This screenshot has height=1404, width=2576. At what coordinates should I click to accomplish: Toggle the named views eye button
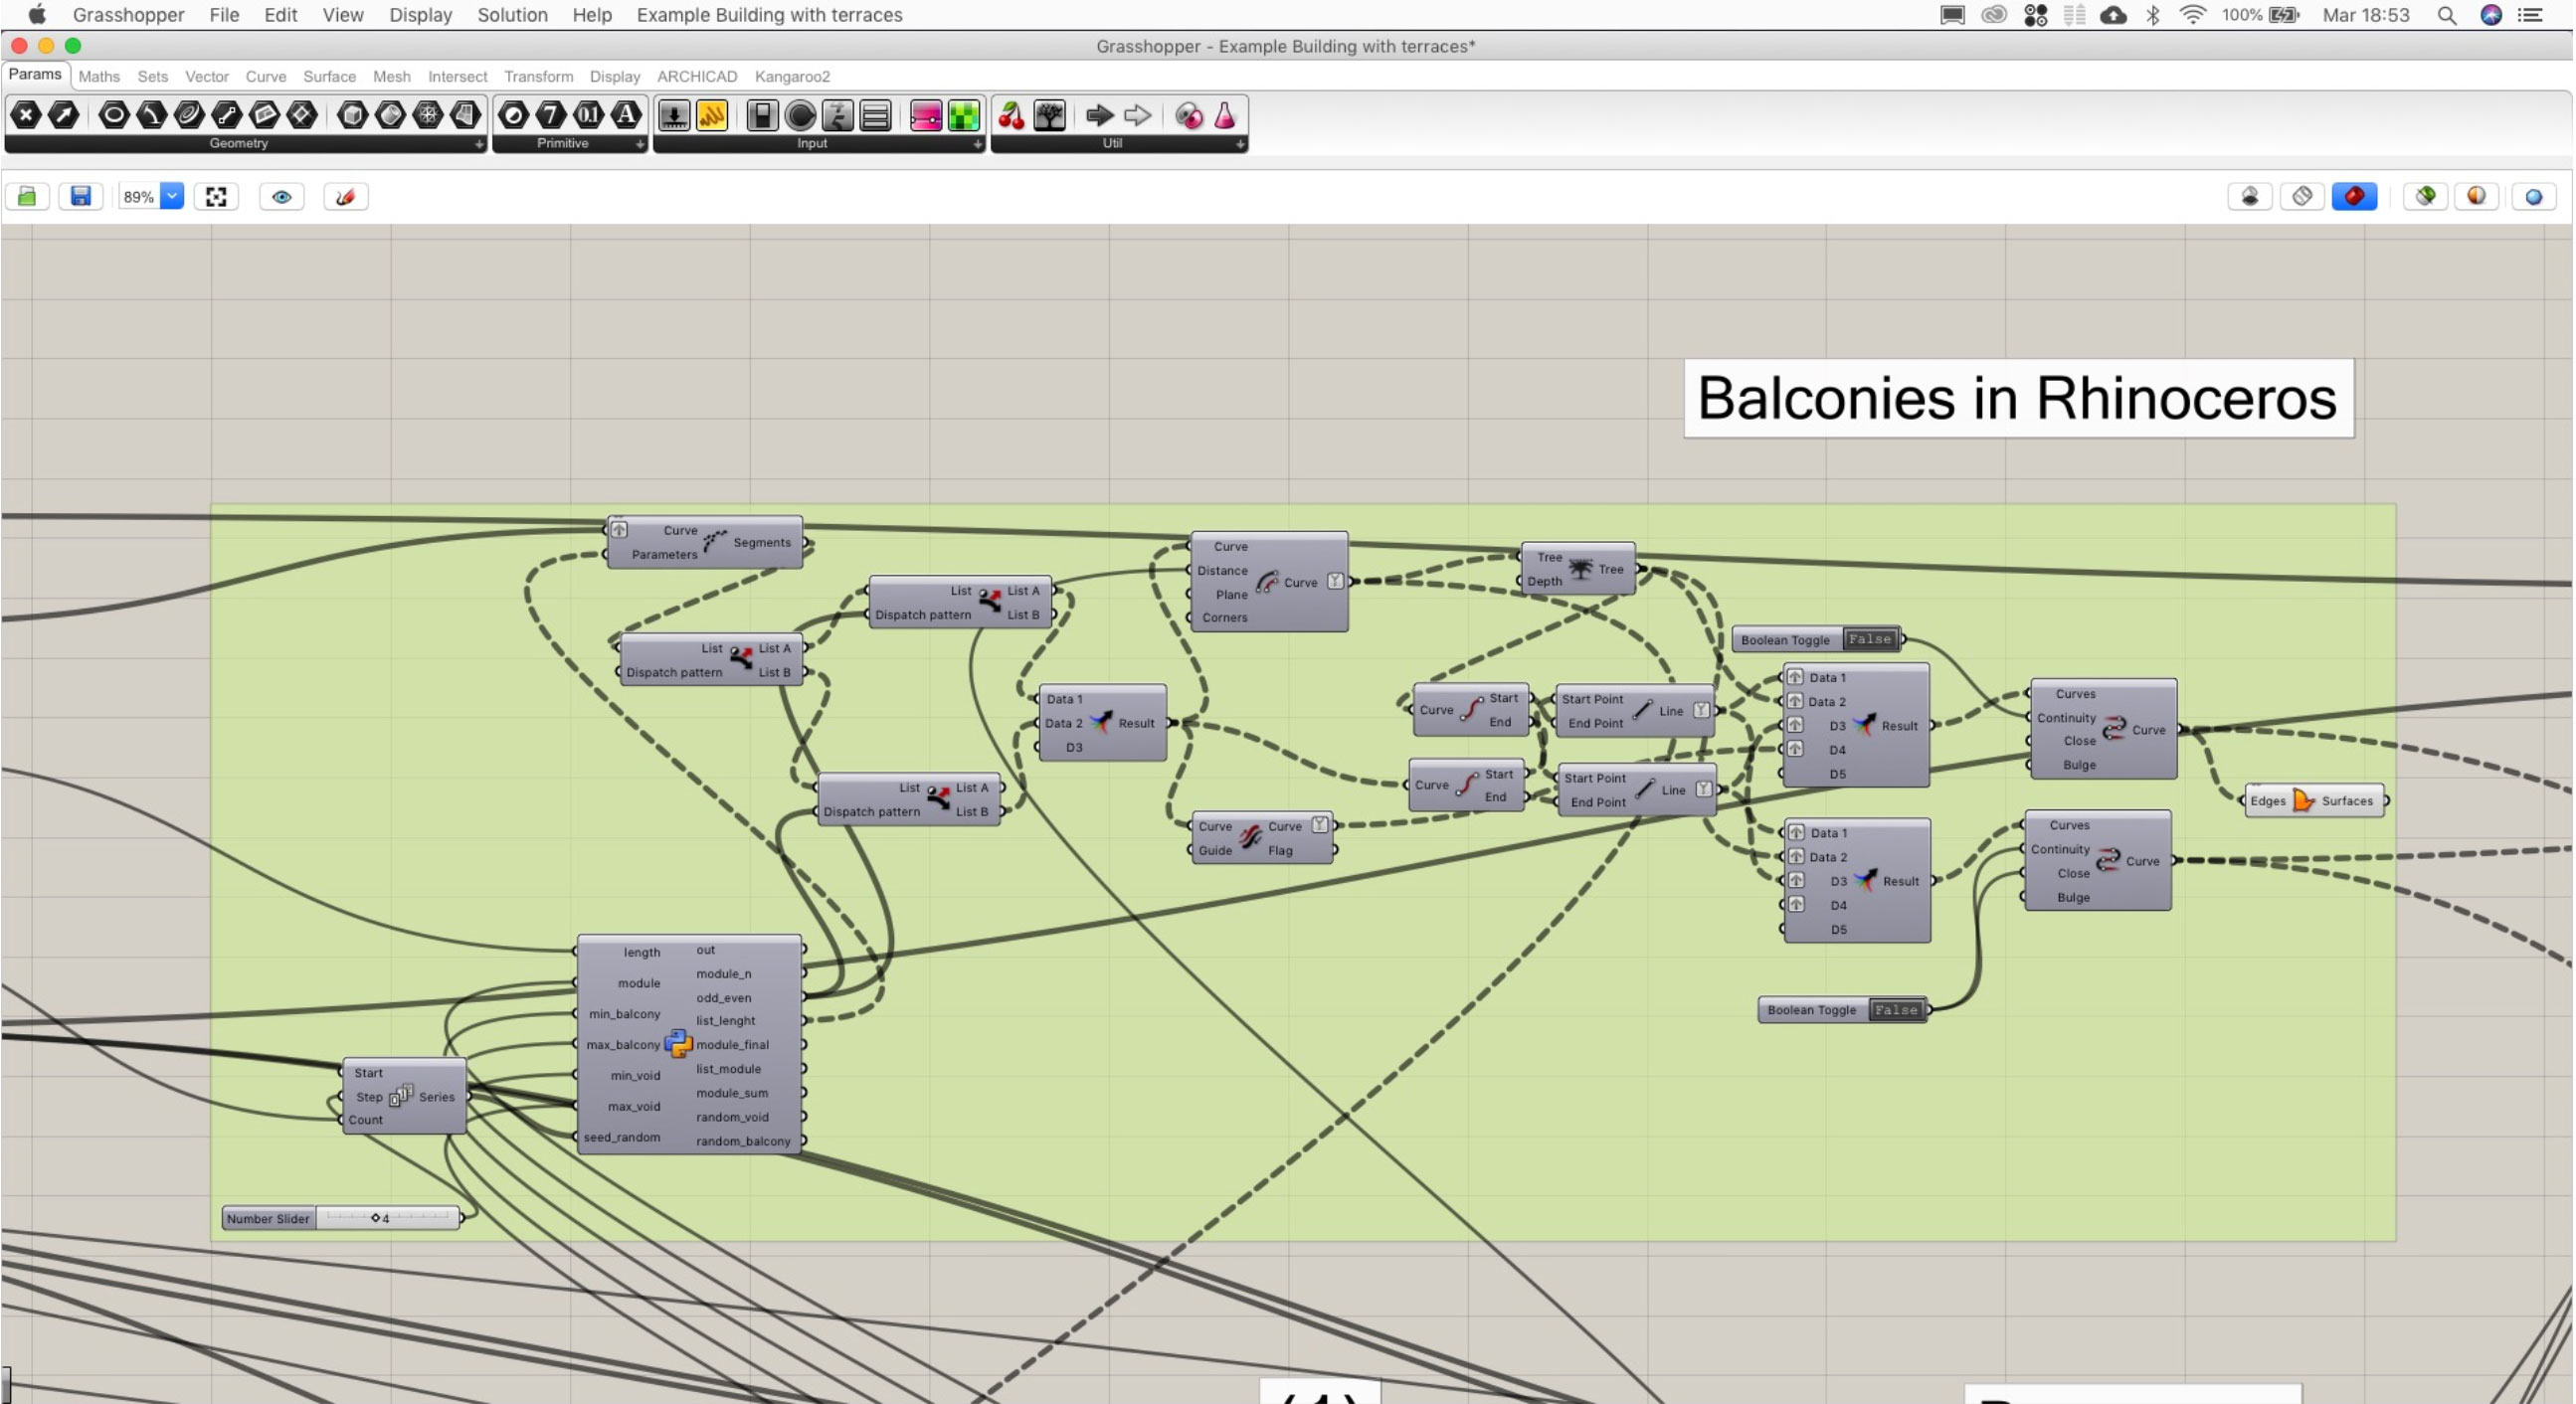point(281,196)
